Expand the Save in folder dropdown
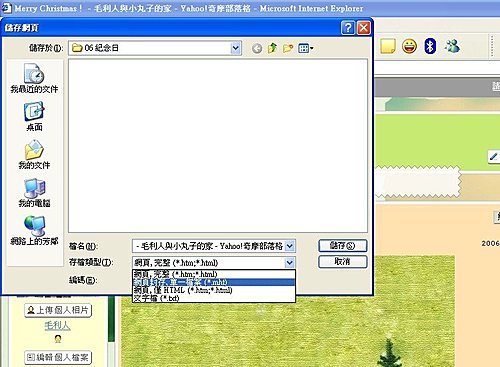The height and width of the screenshot is (367, 500). tap(235, 48)
